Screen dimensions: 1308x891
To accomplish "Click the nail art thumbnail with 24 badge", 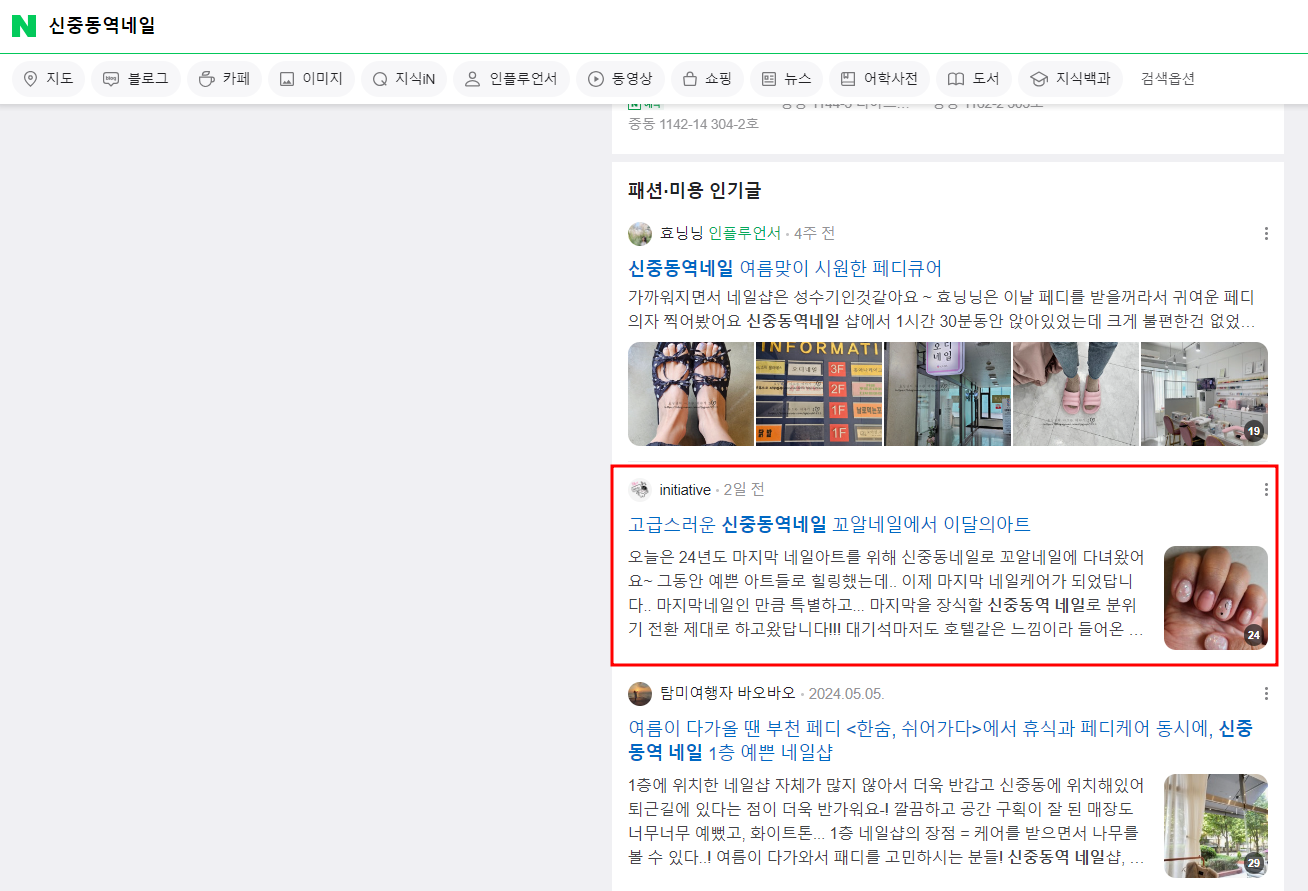I will pyautogui.click(x=1215, y=597).
